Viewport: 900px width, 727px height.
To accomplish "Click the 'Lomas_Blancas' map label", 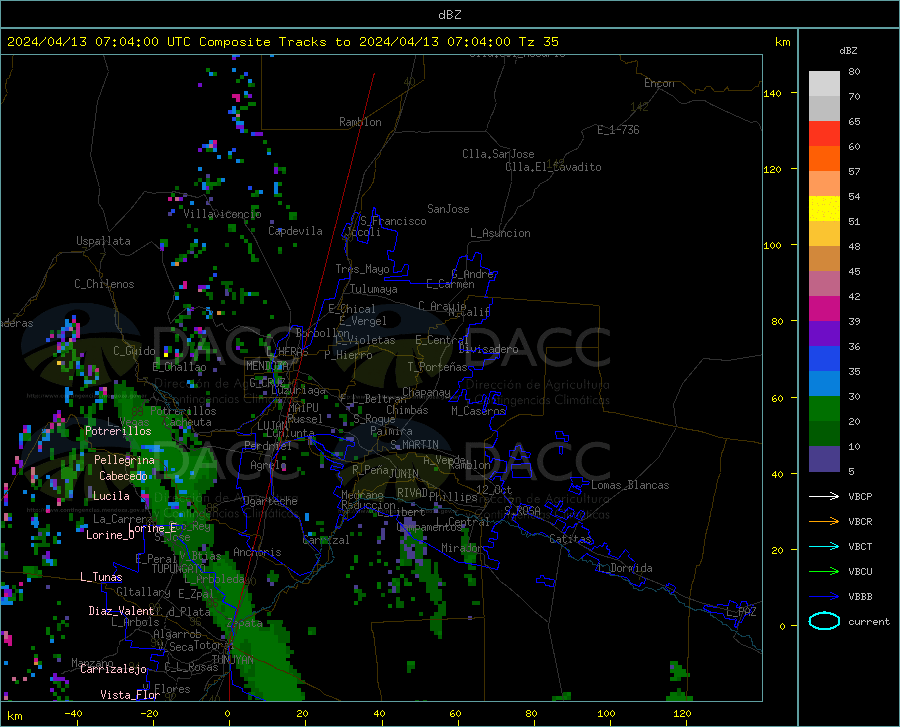I will [630, 485].
